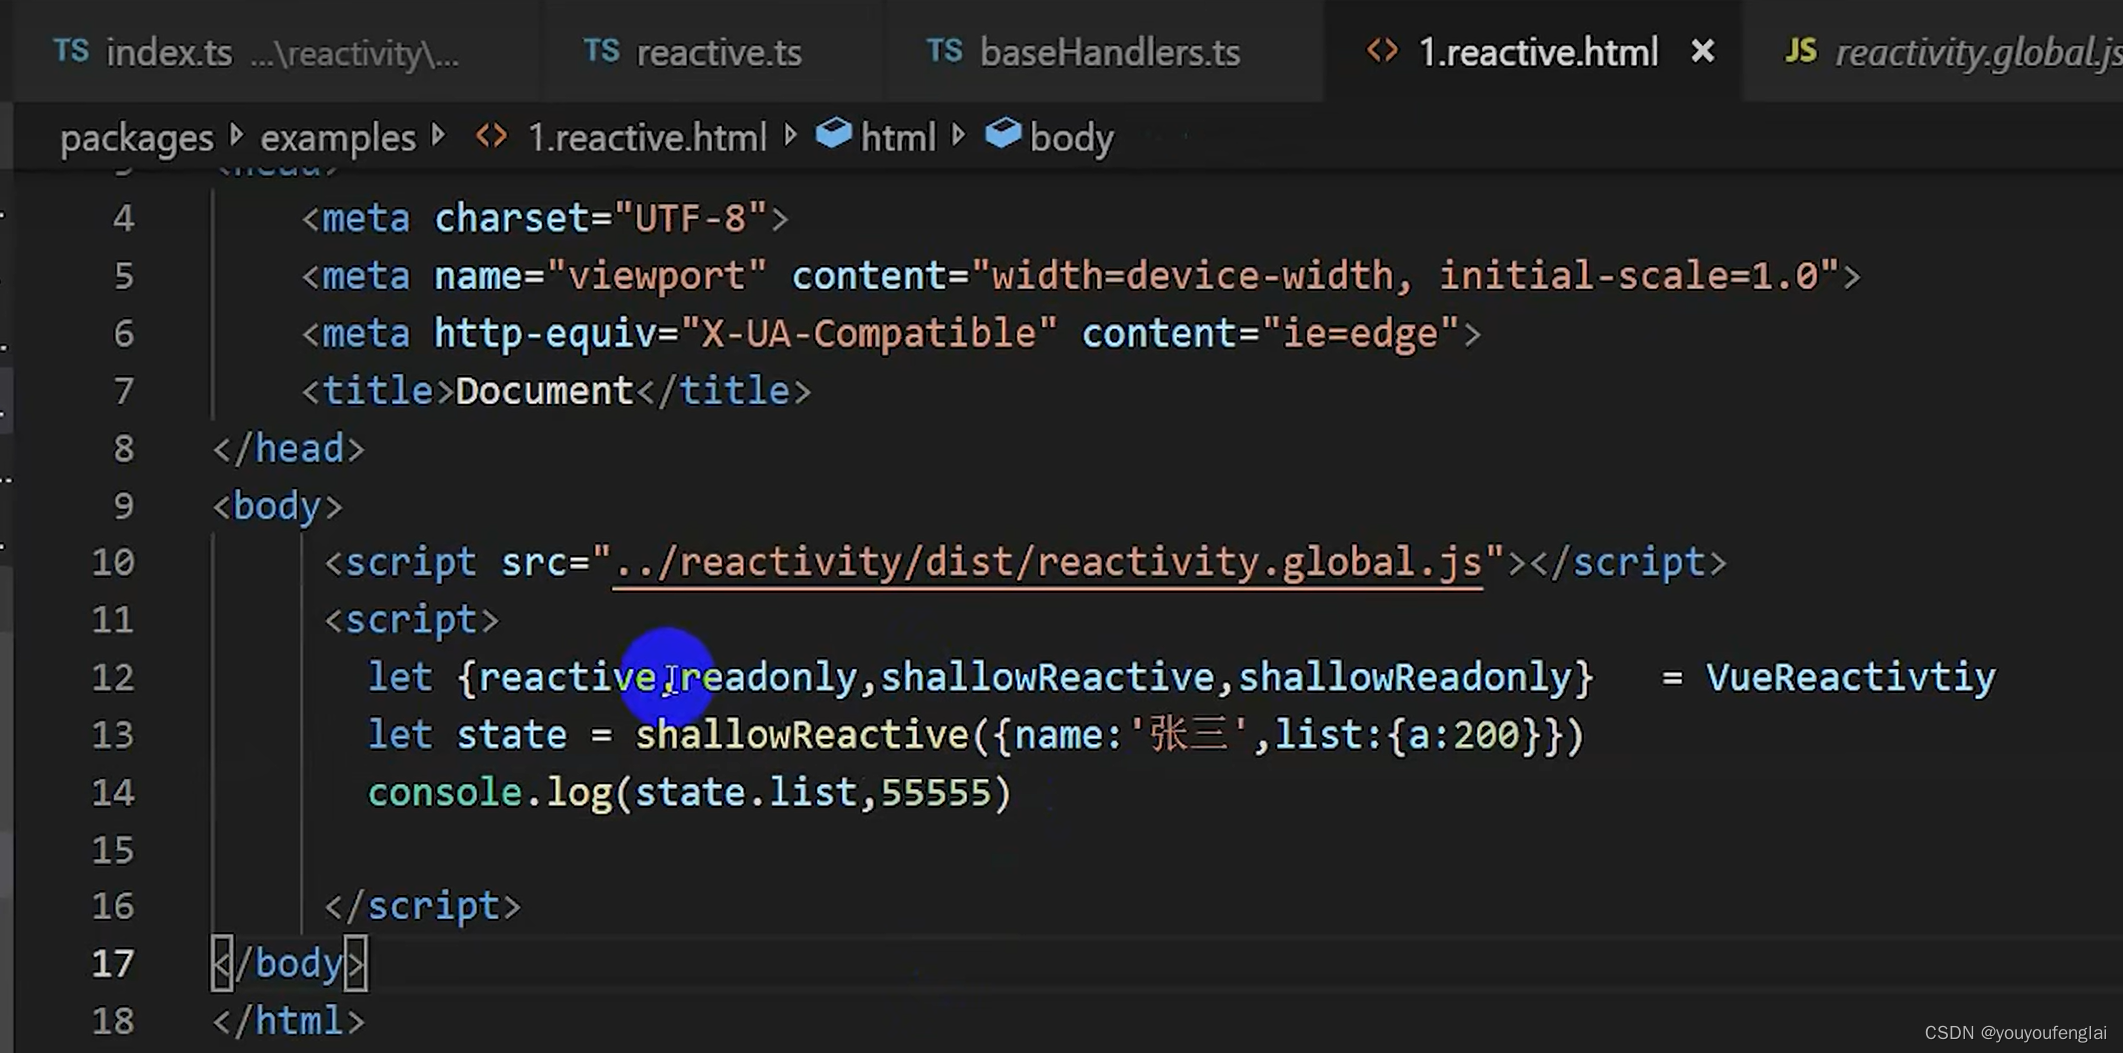This screenshot has width=2123, height=1053.
Task: Click the TS icon on index.ts tab
Action: point(71,50)
